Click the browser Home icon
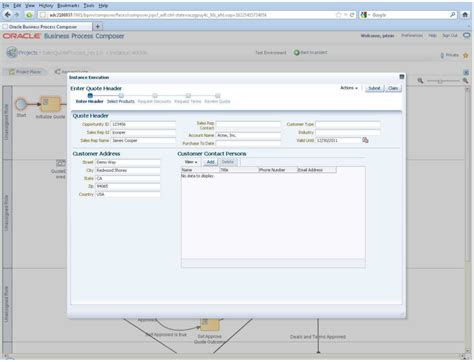Viewport: 474px width, 362px height. [465, 15]
